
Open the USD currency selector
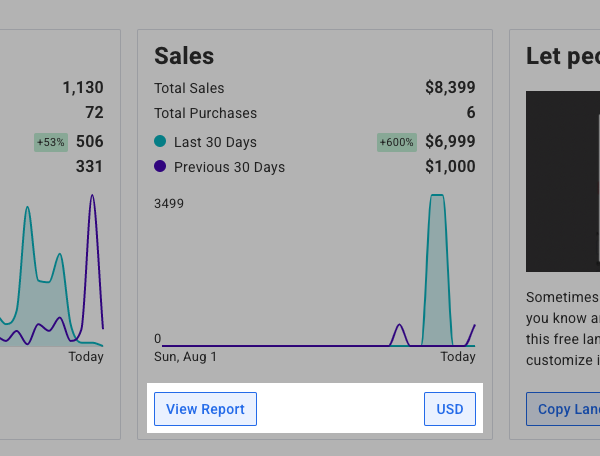click(x=450, y=409)
